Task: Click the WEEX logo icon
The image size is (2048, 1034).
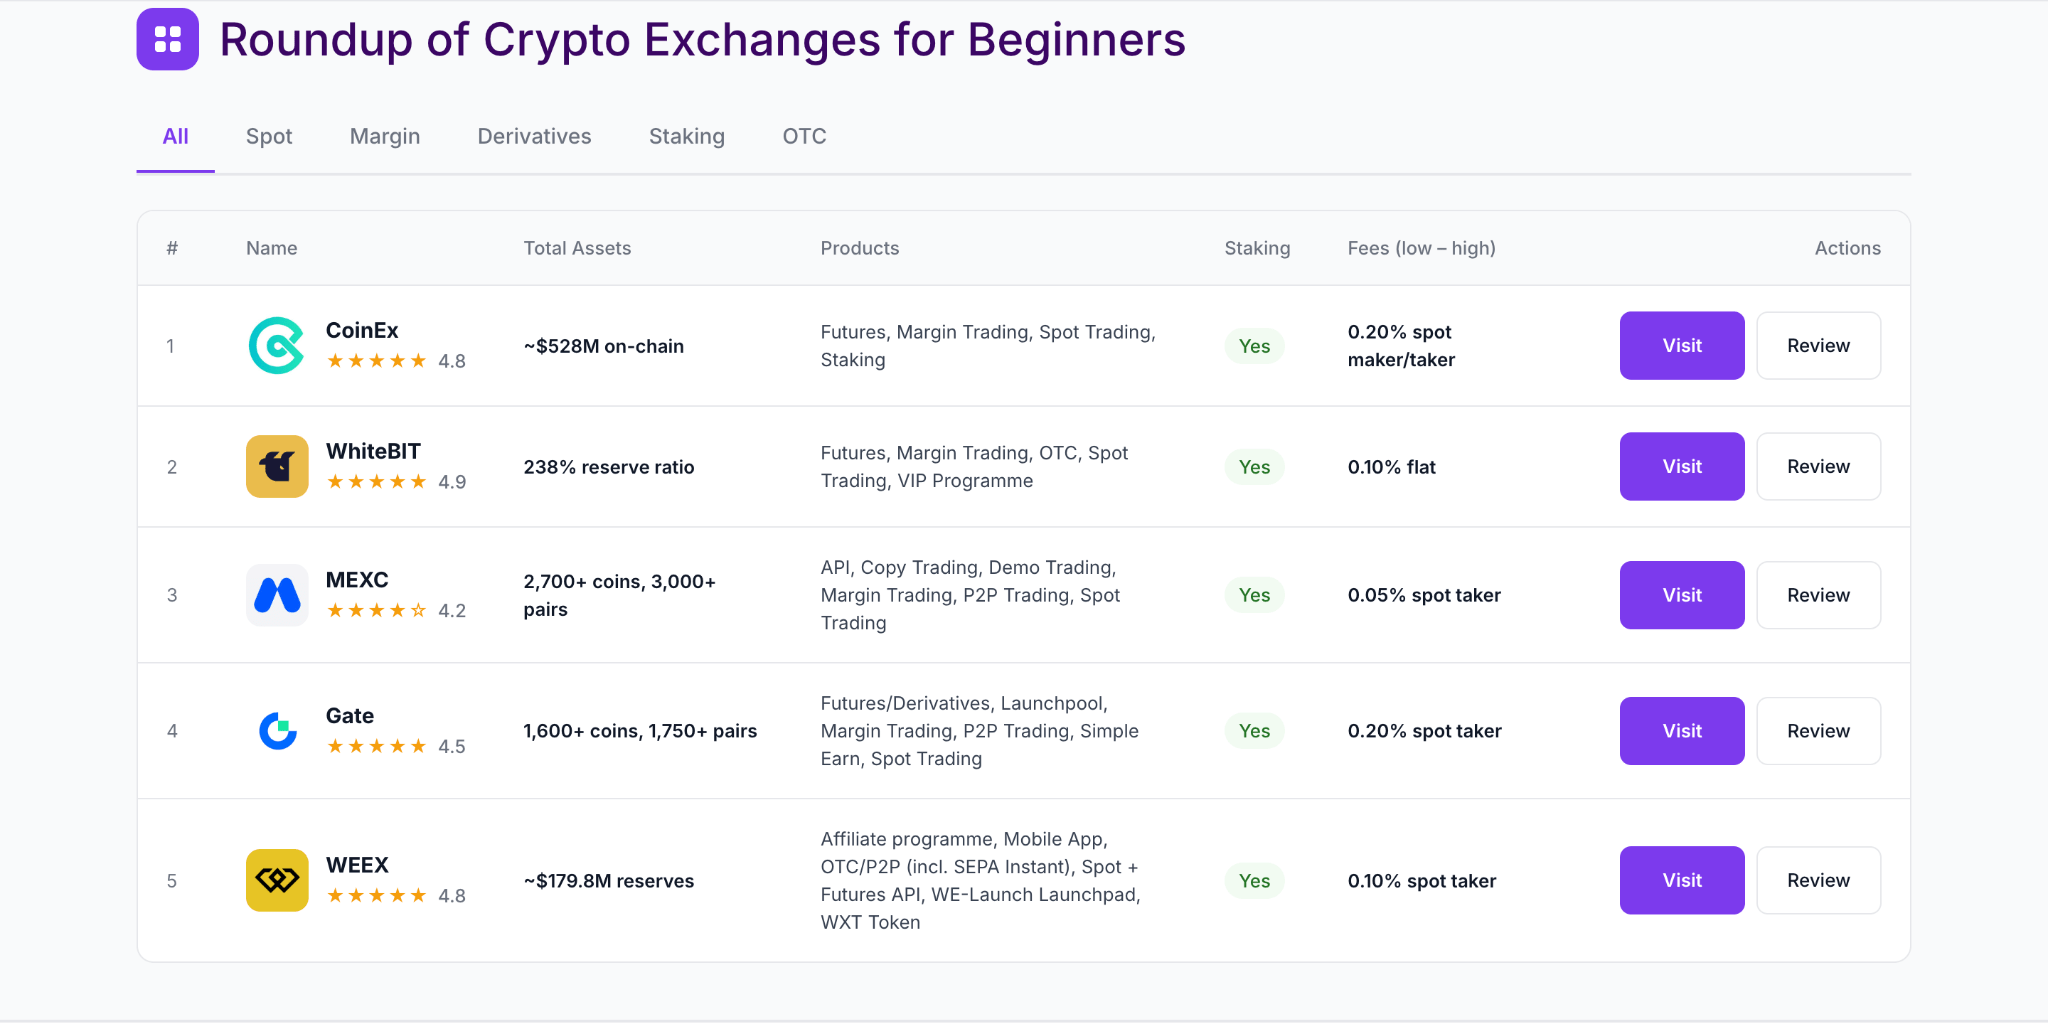Action: 277,881
